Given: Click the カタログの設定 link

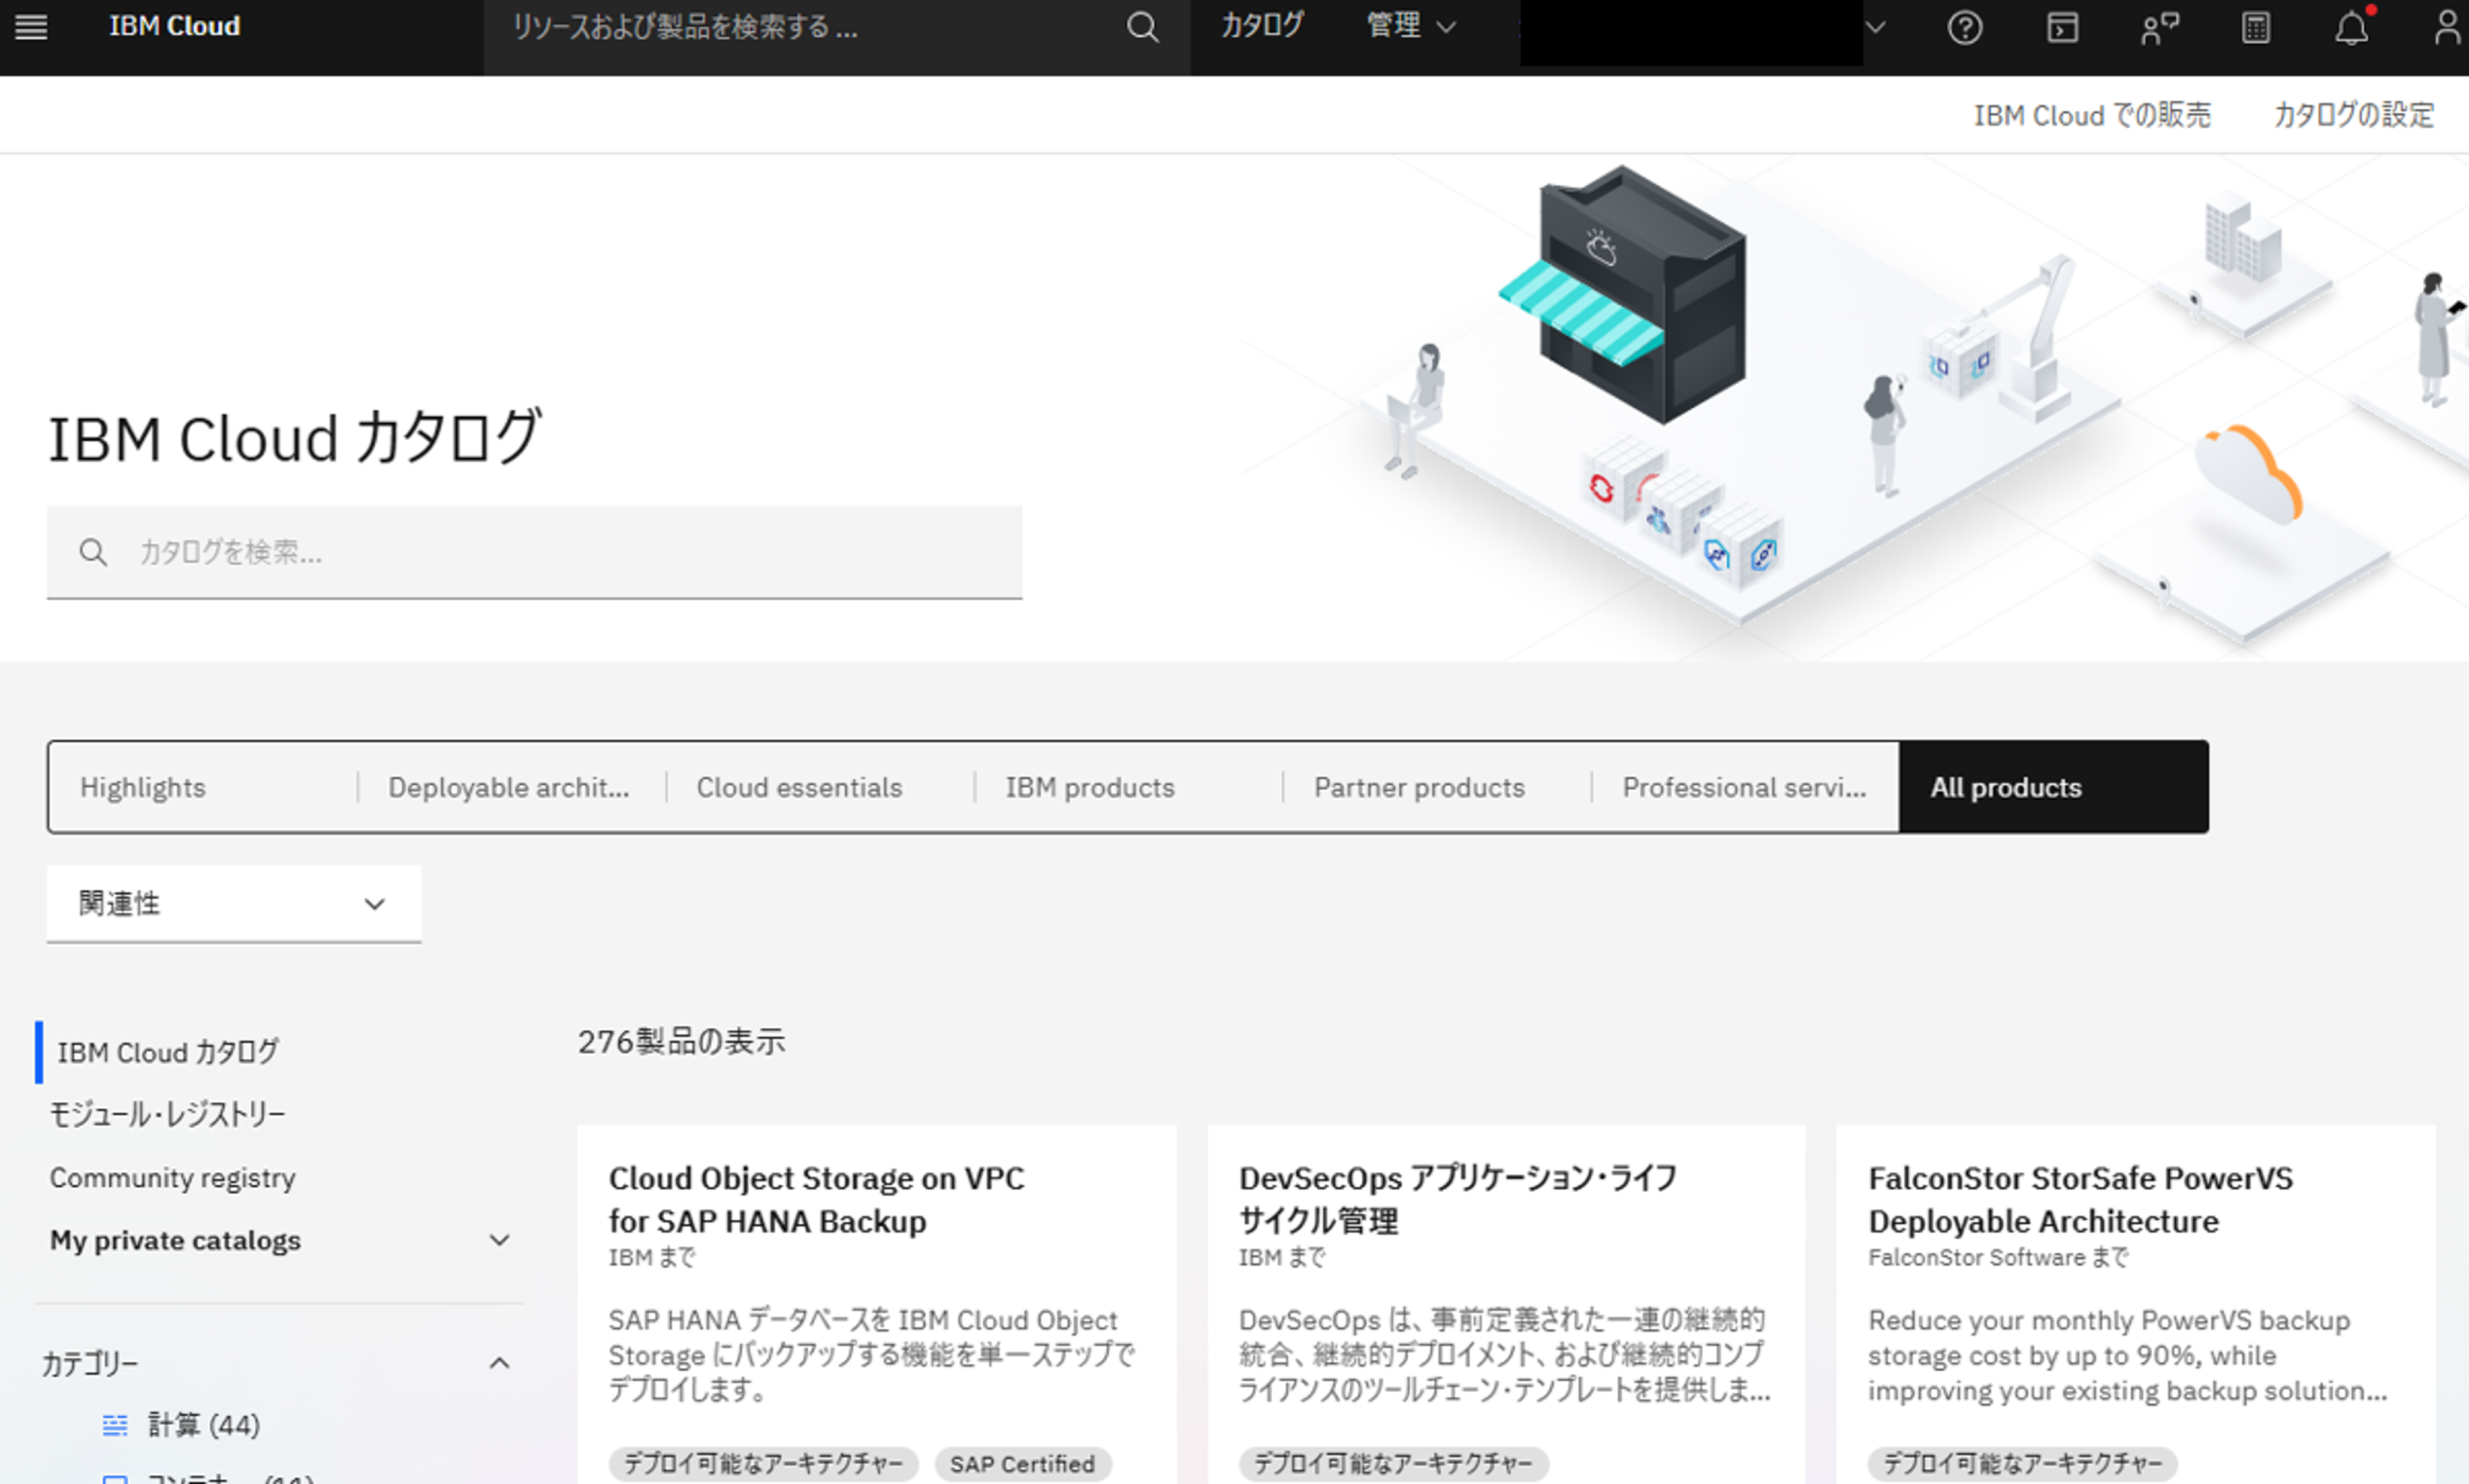Looking at the screenshot, I should tap(2353, 115).
